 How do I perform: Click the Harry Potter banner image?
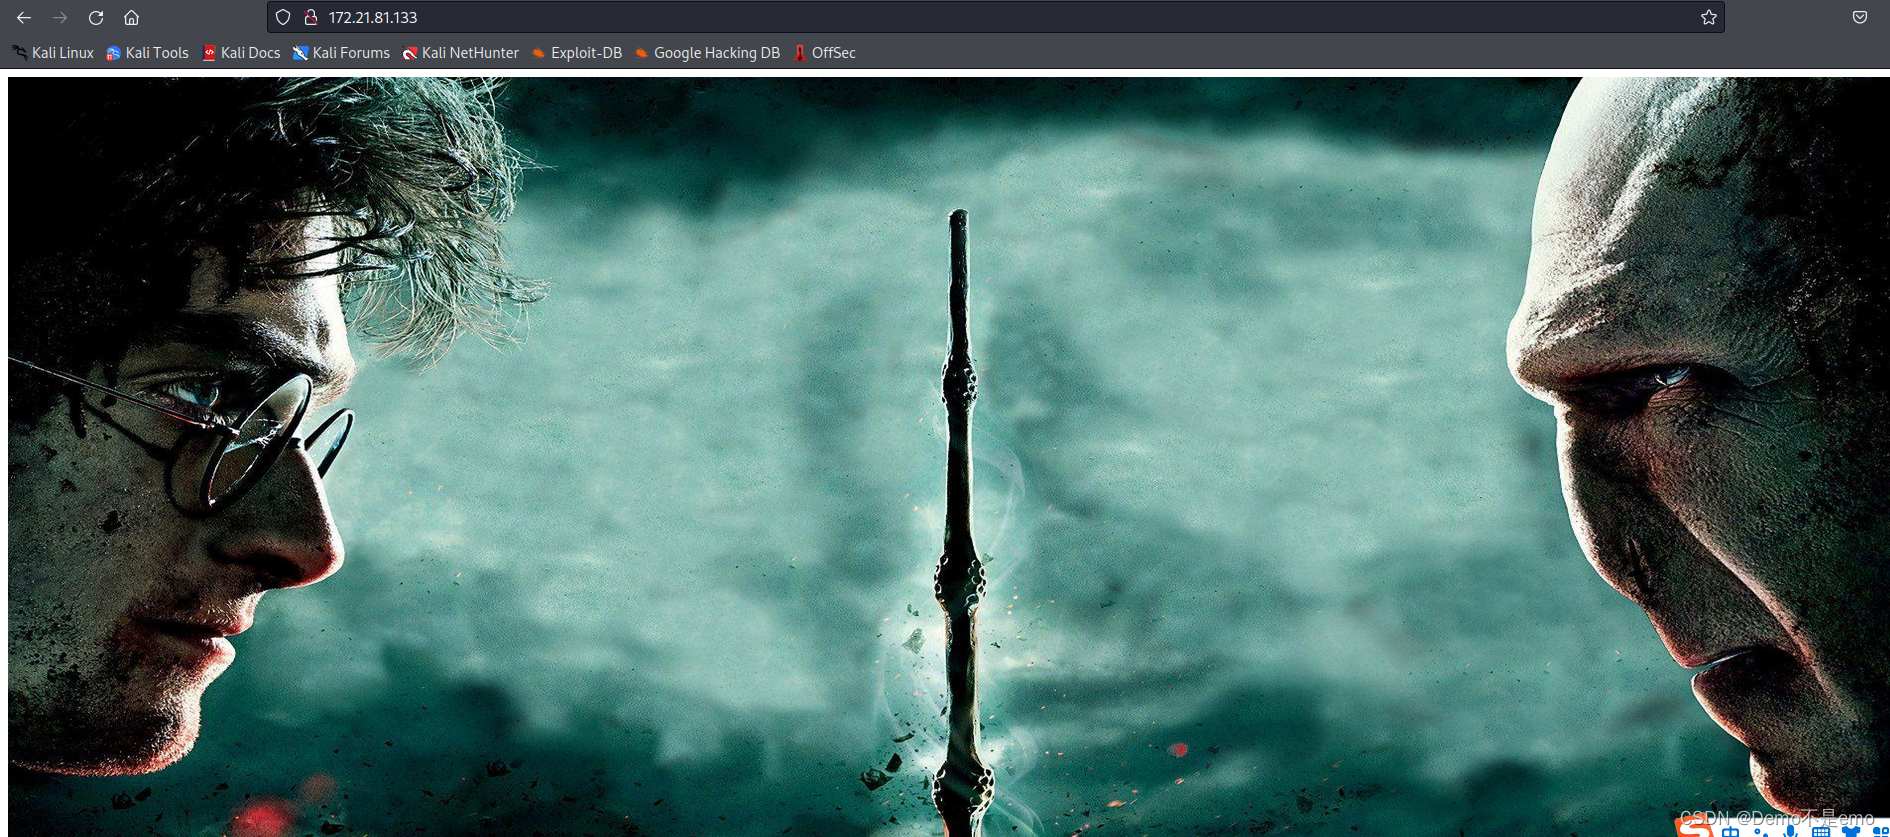point(948,457)
